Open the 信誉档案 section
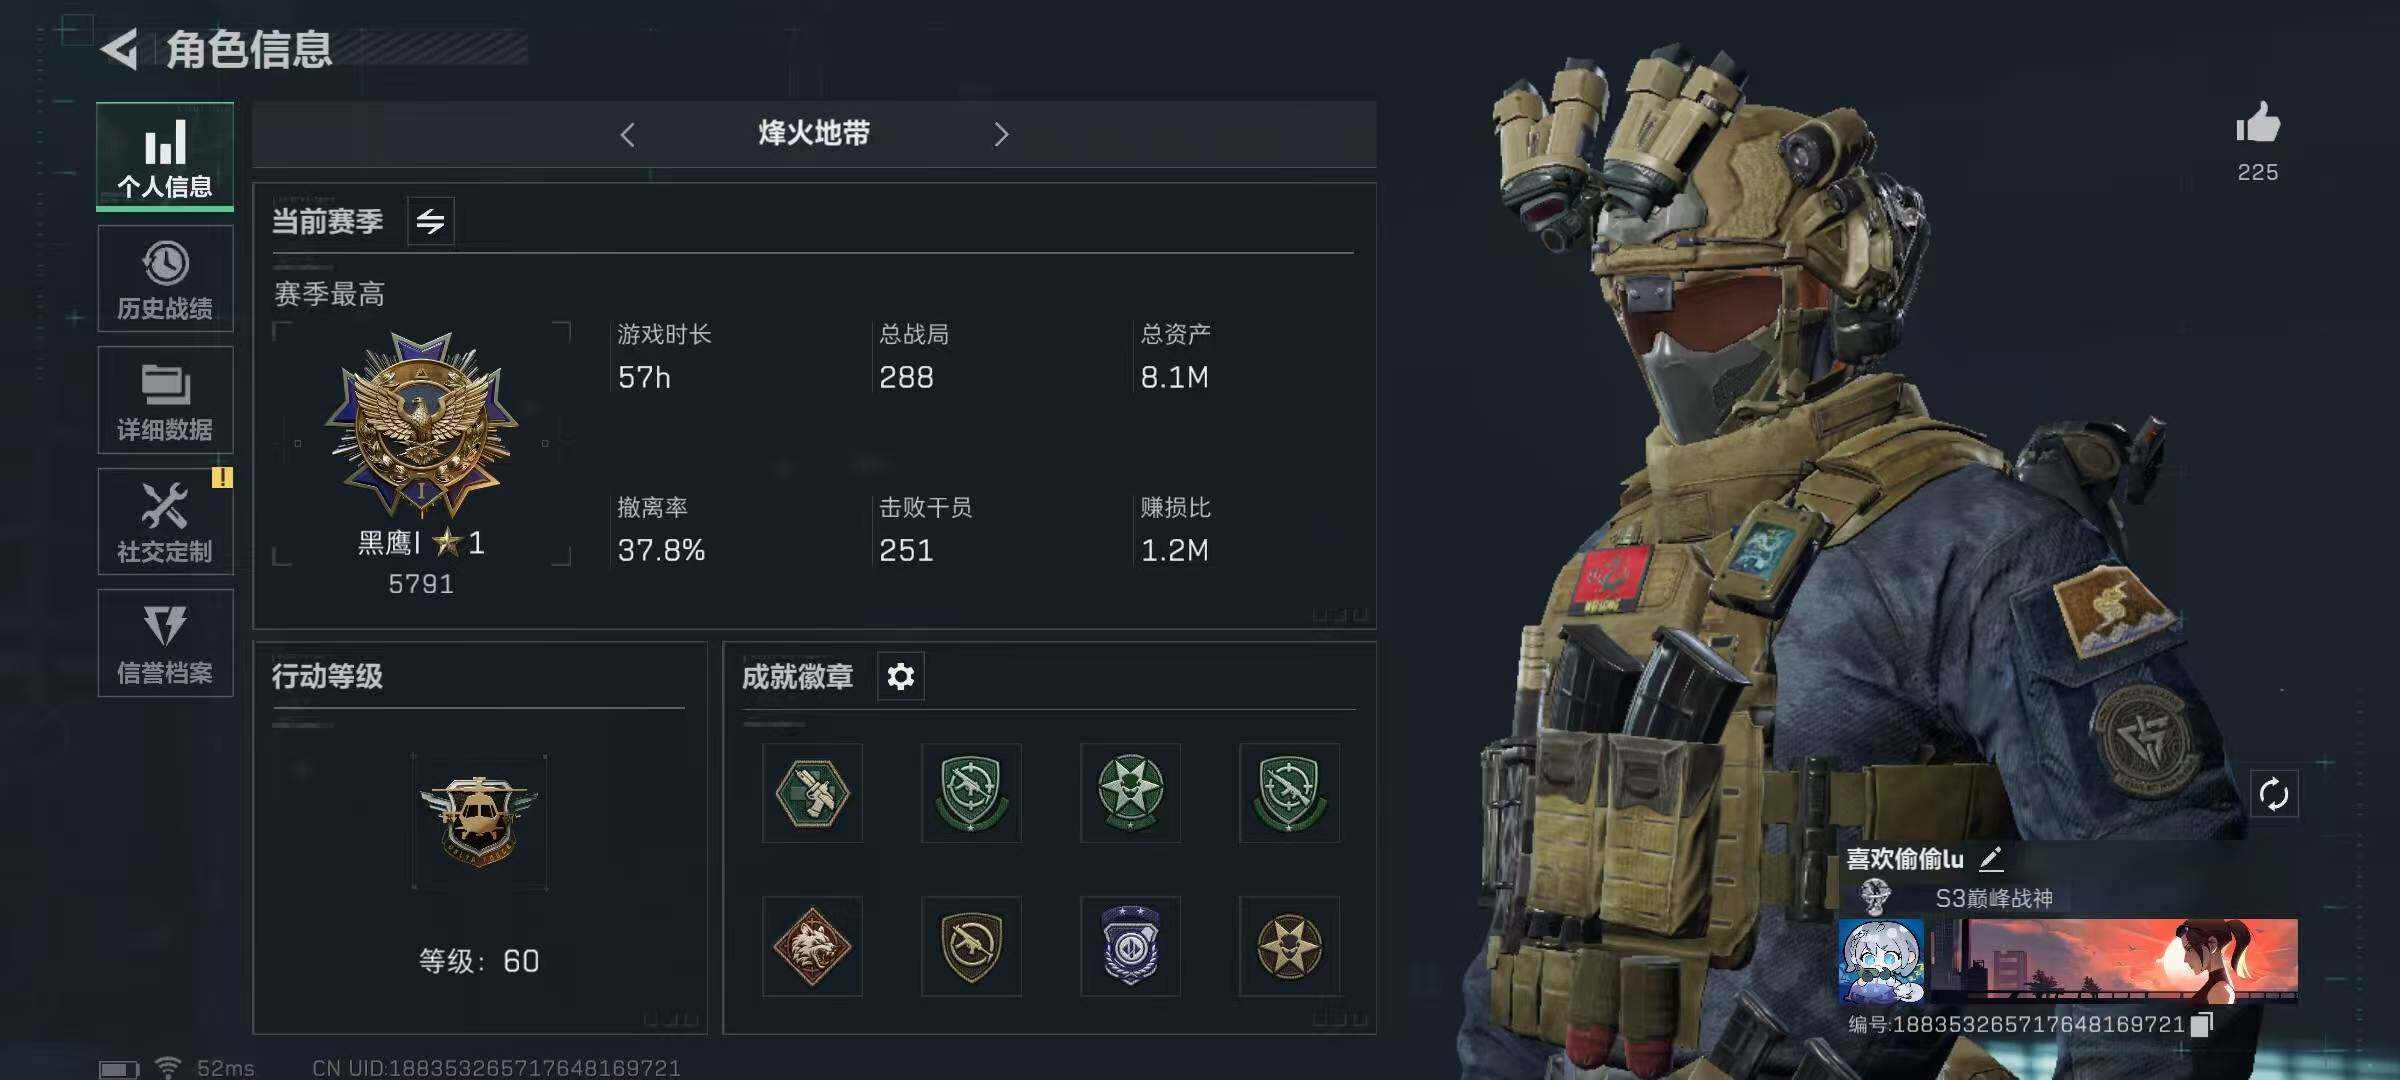Screen dimensions: 2400x1080 pyautogui.click(x=165, y=643)
